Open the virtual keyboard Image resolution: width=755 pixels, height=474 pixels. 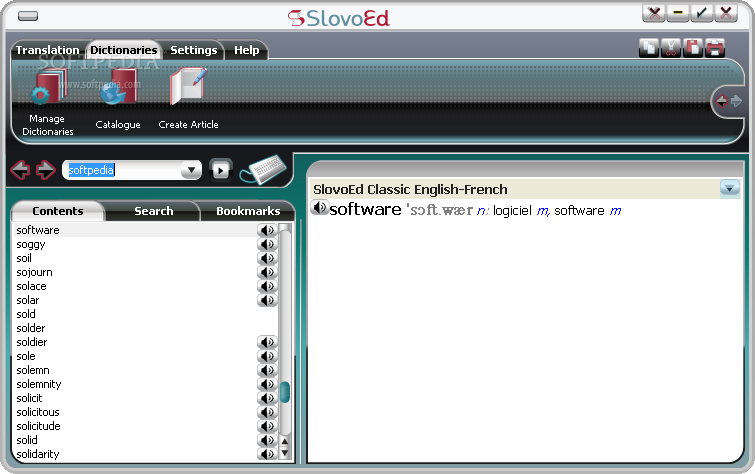264,169
